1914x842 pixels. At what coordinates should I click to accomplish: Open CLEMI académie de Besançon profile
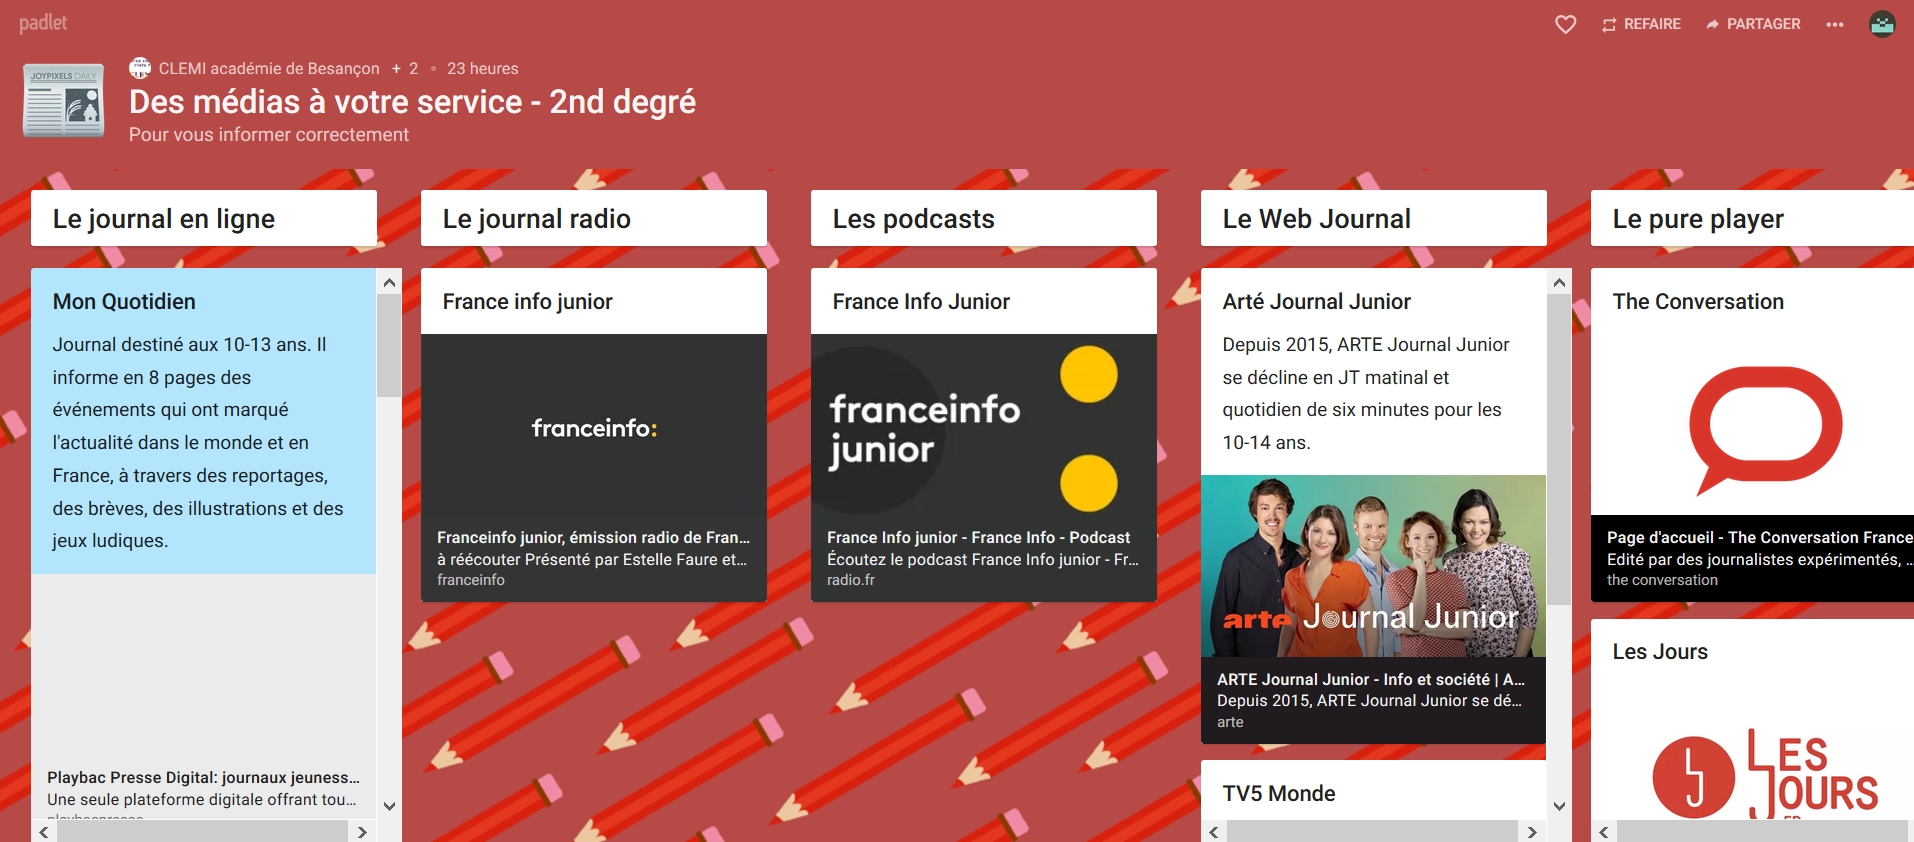click(269, 68)
